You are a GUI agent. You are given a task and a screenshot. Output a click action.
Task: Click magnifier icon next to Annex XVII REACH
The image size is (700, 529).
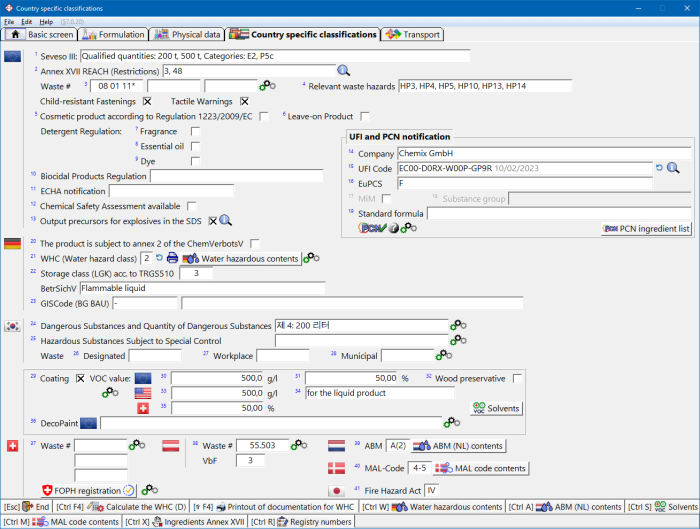[x=343, y=71]
